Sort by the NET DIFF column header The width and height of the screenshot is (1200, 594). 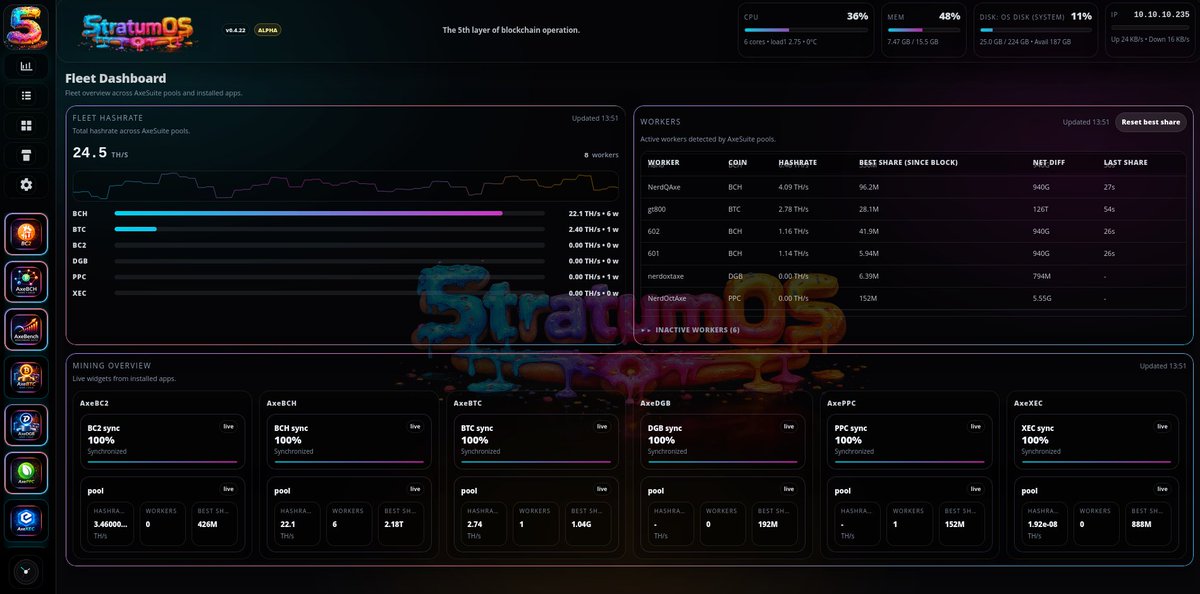pos(1049,162)
